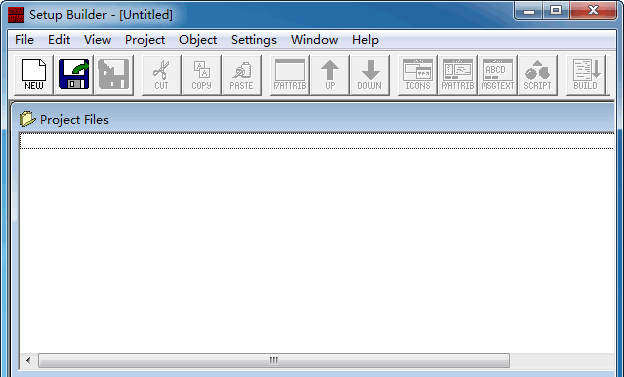Close the Setup Builder window
The image size is (624, 377).
pos(593,10)
